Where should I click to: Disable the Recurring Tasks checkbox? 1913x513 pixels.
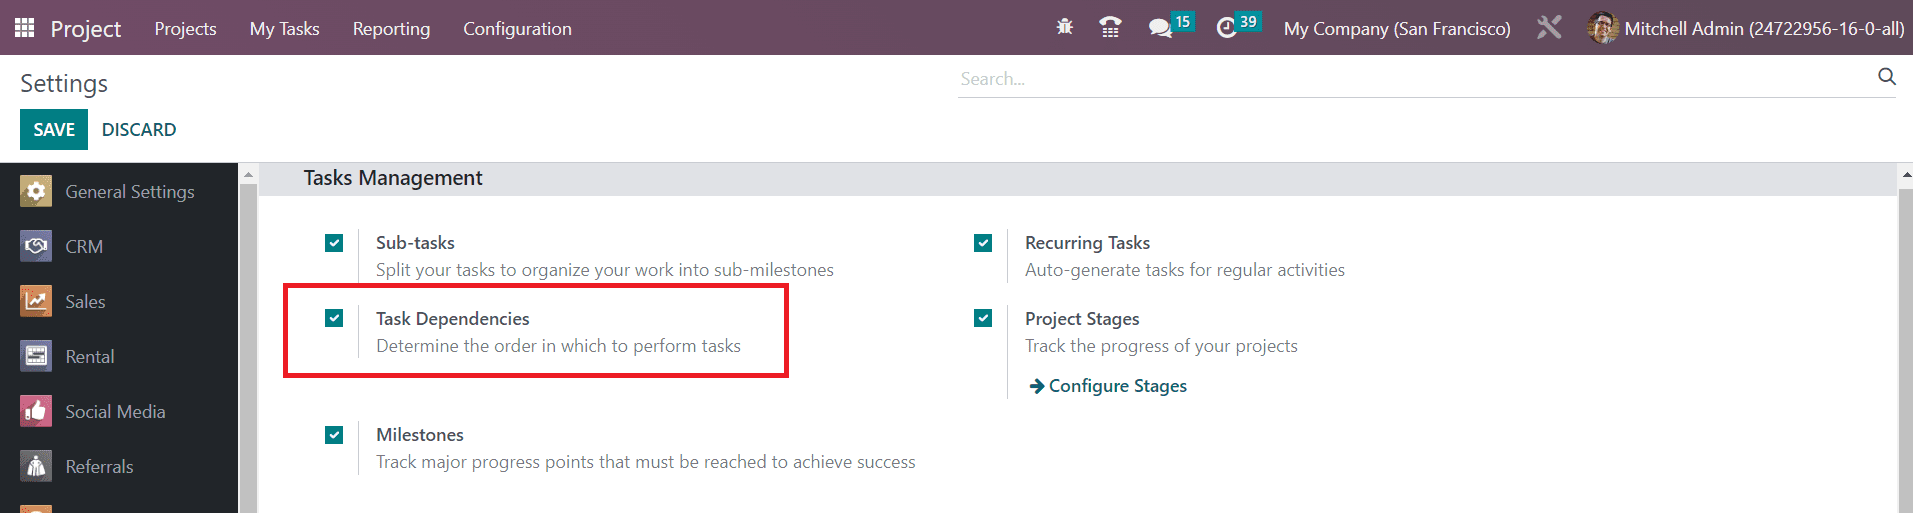(x=983, y=243)
